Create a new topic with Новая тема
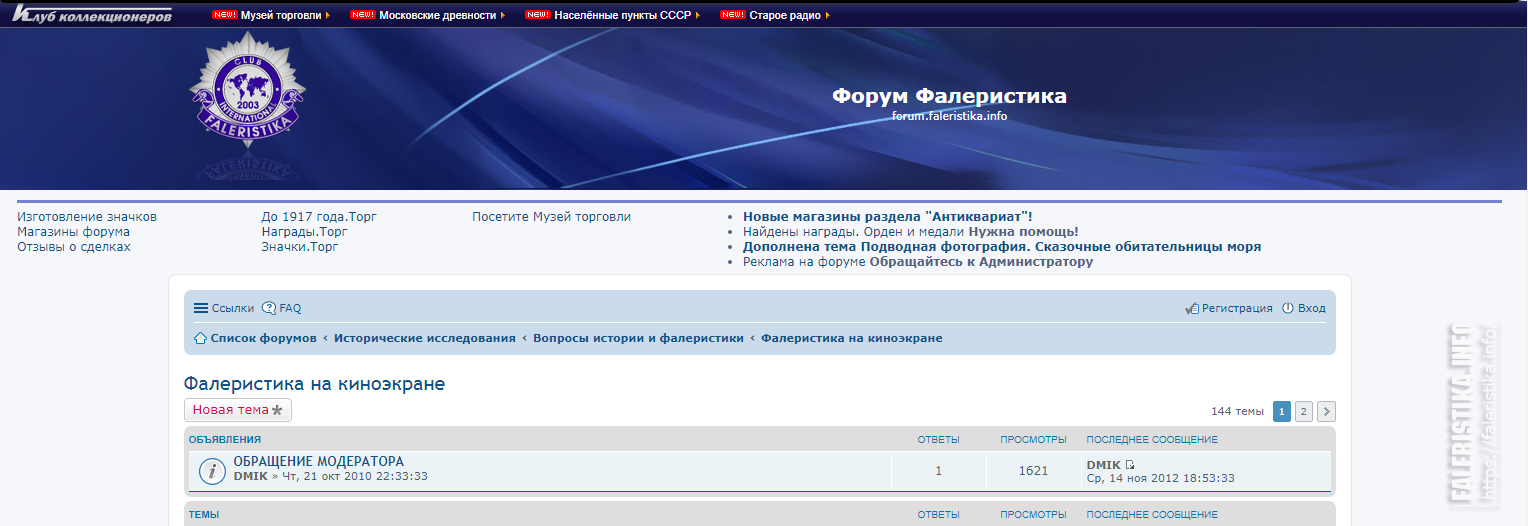Image resolution: width=1528 pixels, height=526 pixels. (238, 410)
